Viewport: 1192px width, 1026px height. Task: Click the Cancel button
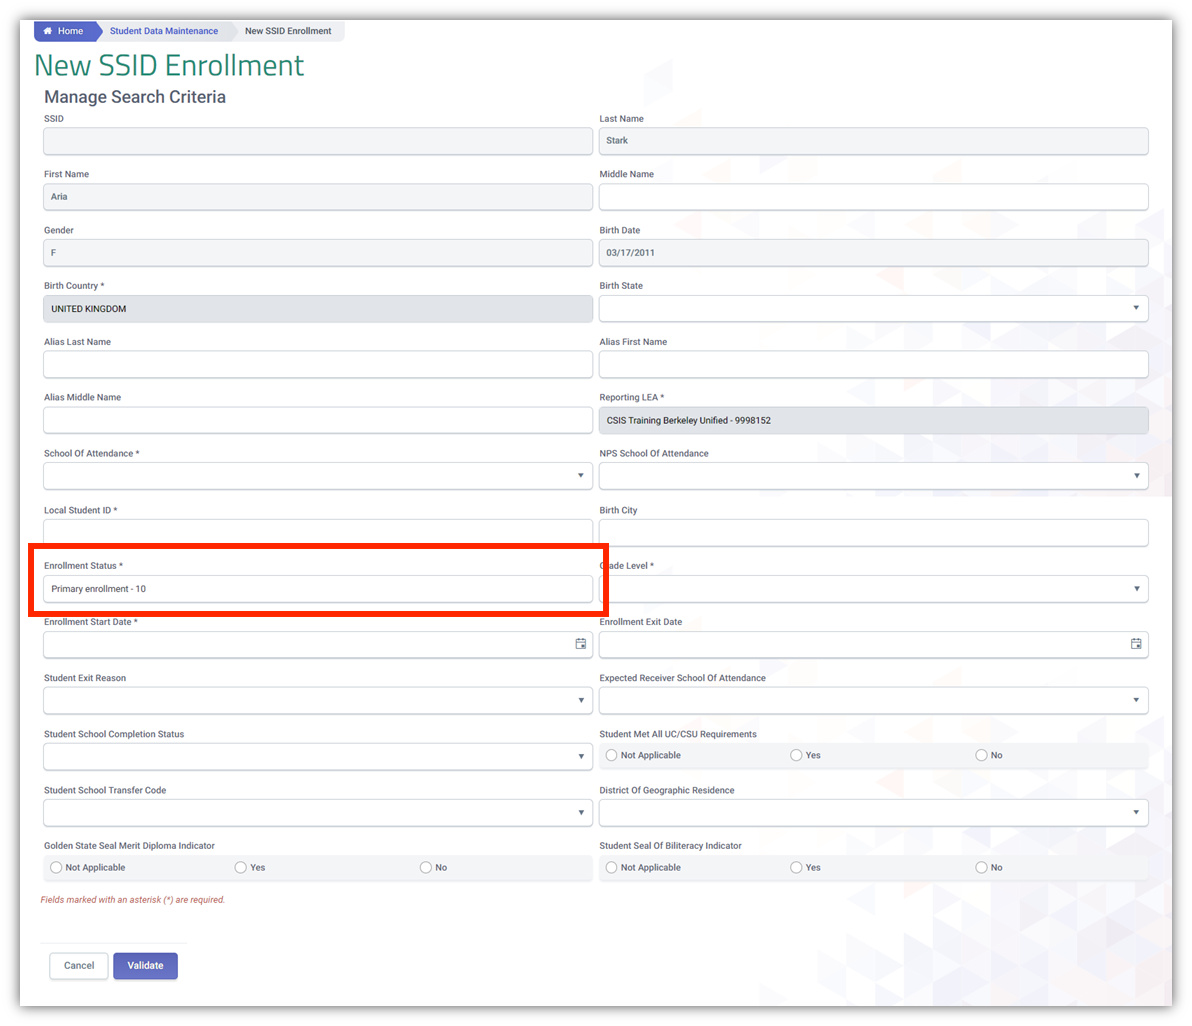tap(78, 965)
